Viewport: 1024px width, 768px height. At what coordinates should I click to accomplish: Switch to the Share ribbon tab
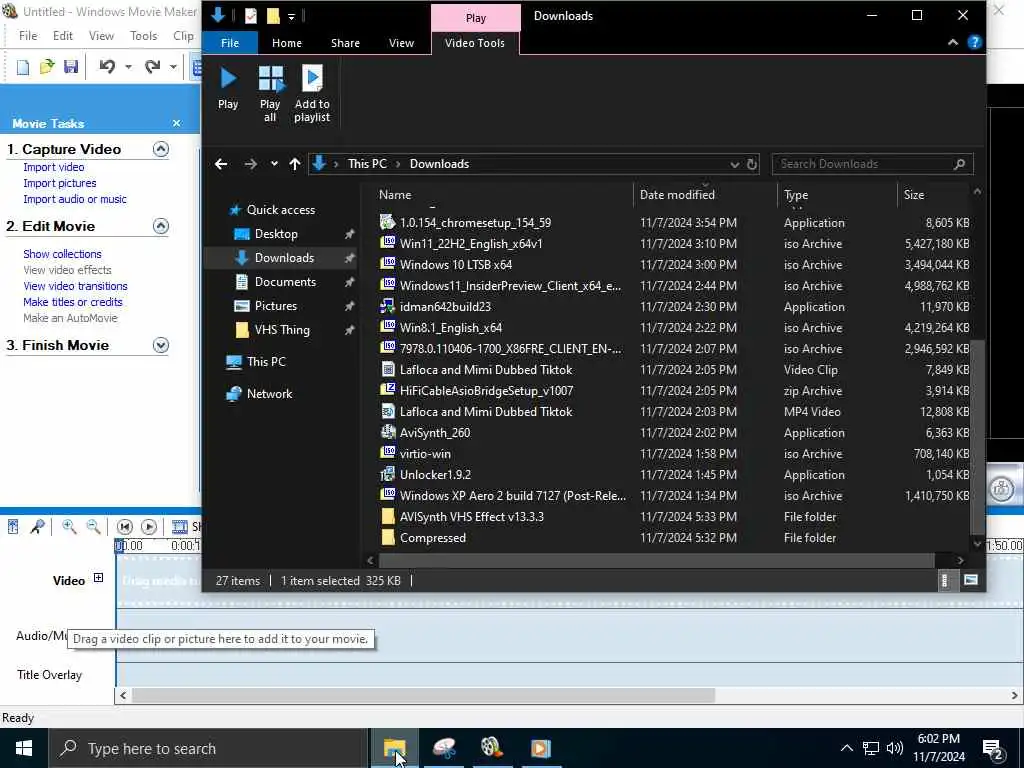[345, 43]
